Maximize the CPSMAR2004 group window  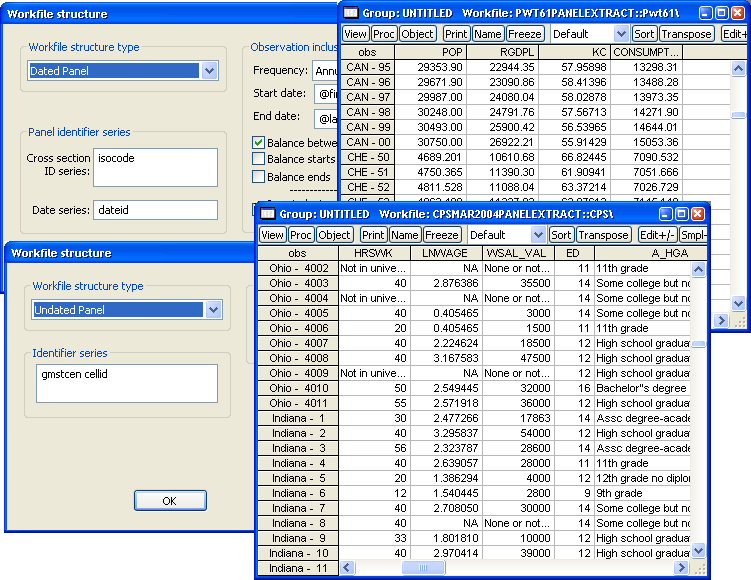(680, 214)
